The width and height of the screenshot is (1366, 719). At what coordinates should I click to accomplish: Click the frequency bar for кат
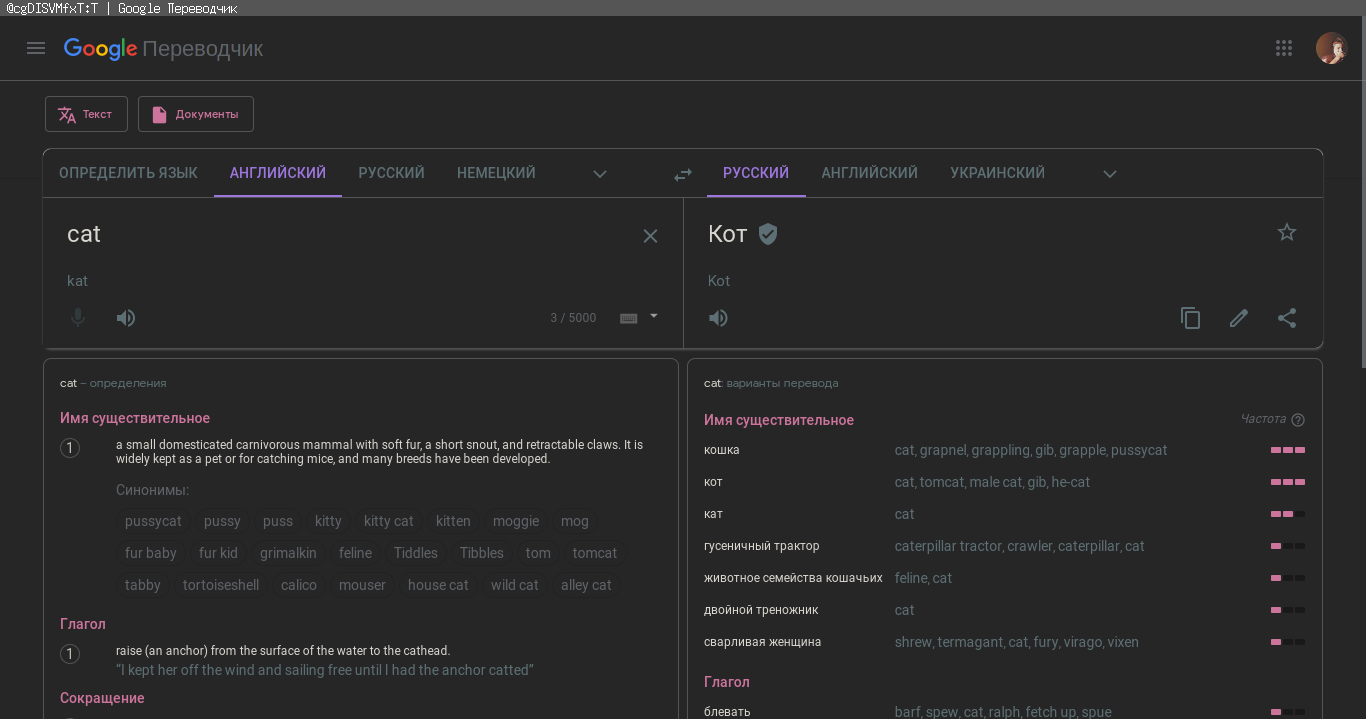pyautogui.click(x=1288, y=514)
